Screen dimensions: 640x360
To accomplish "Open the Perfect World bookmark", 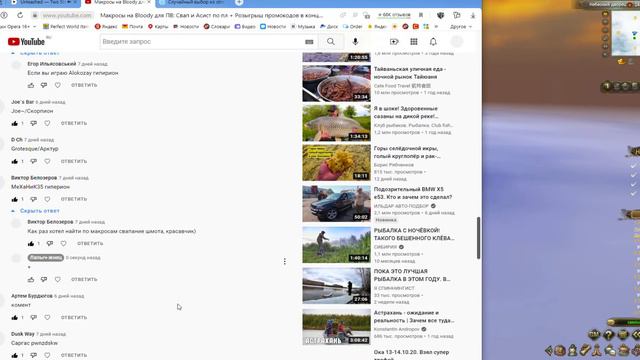I will 66,27.
